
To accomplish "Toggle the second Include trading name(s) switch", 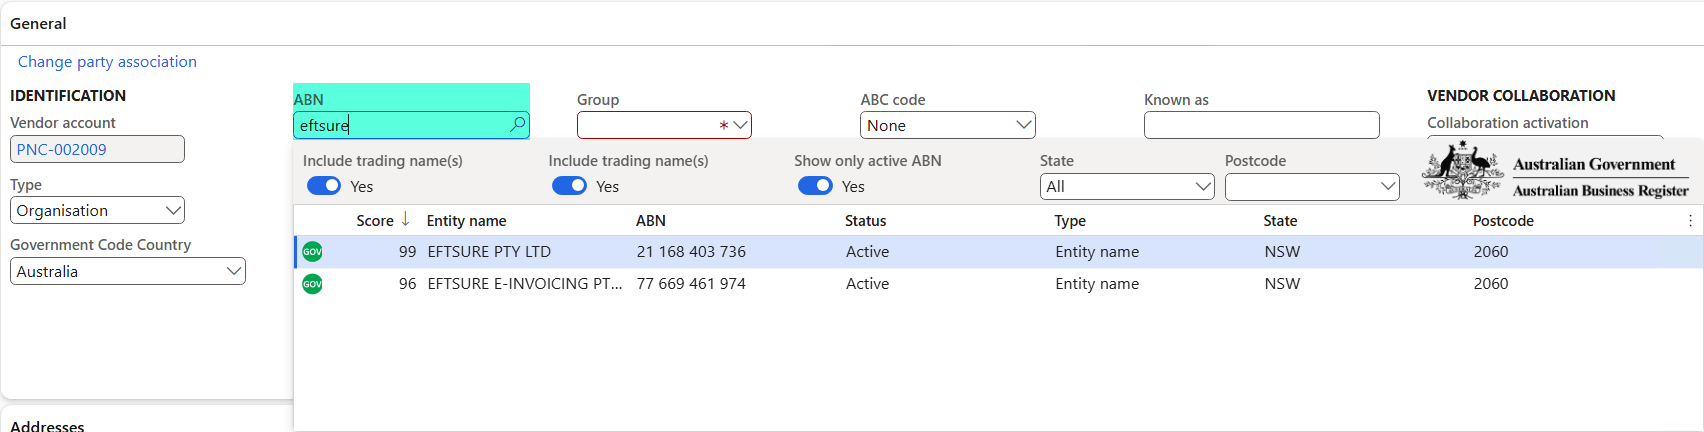I will coord(569,186).
